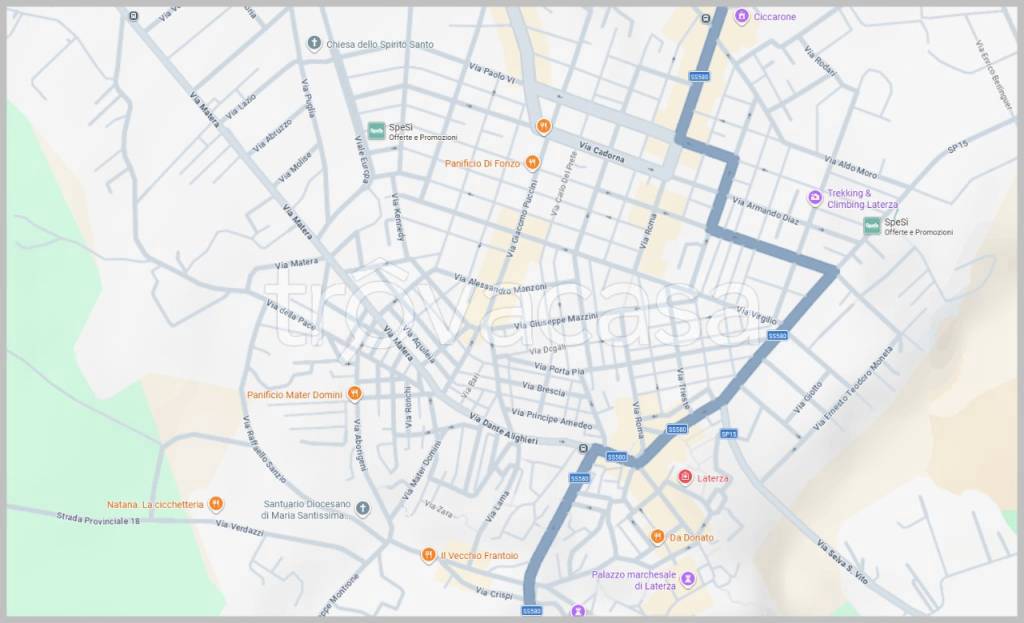
Task: Click the Chiesa dello Spirito Santo church icon
Action: (x=314, y=44)
